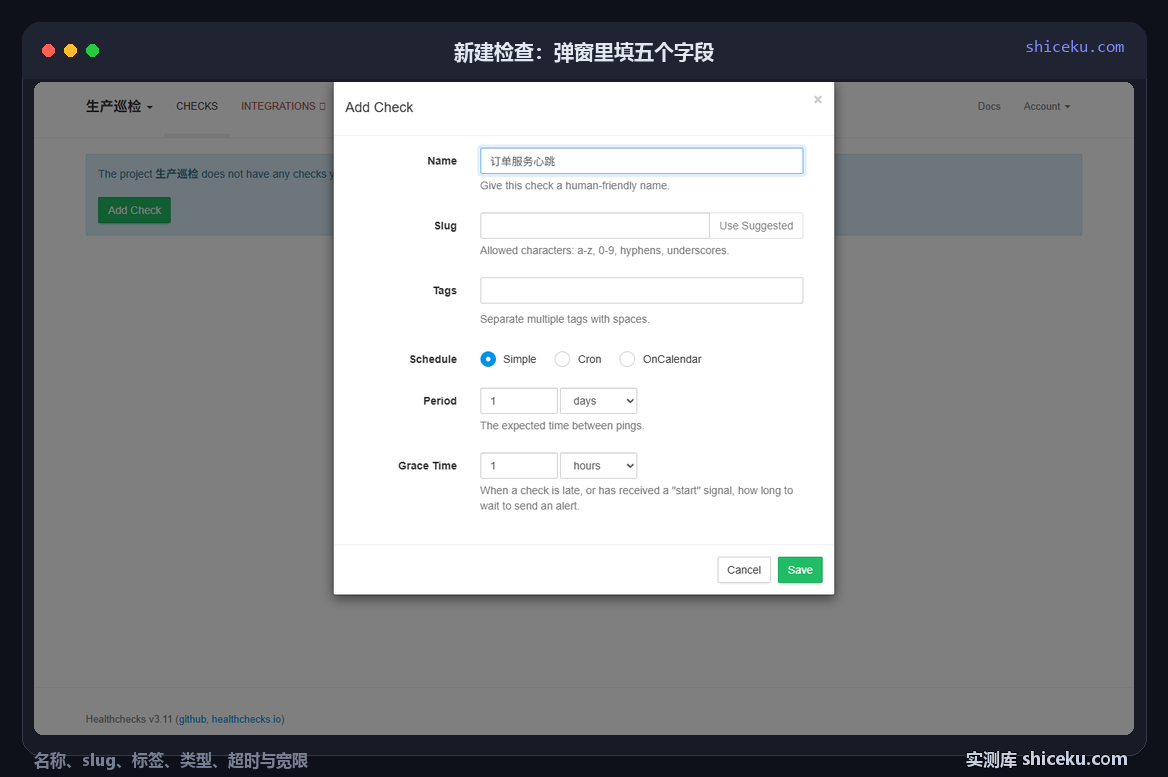Click the Tags field label
This screenshot has height=777, width=1168.
click(445, 291)
